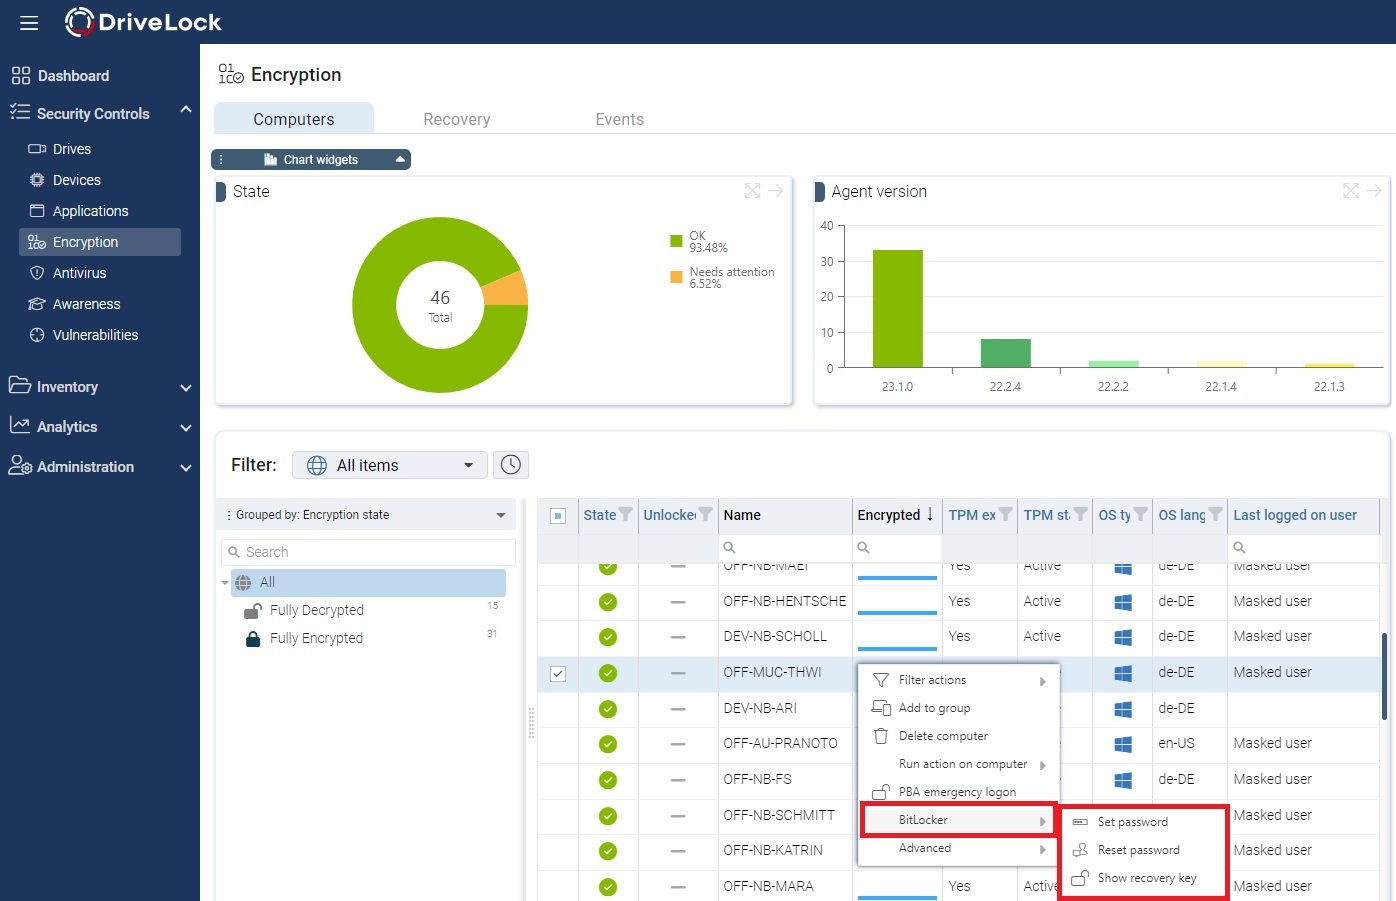Screen dimensions: 1396x901
Task: Click the OFF-NB-HENTSCHE computer name
Action: 785,601
